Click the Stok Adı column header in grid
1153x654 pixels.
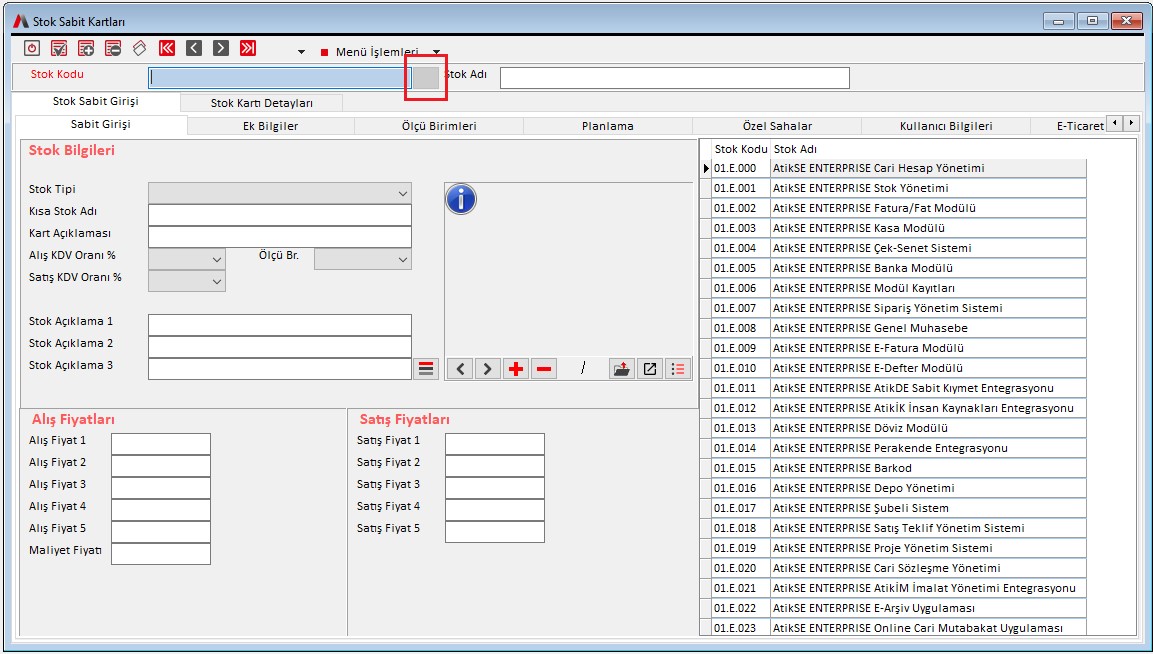(x=795, y=149)
